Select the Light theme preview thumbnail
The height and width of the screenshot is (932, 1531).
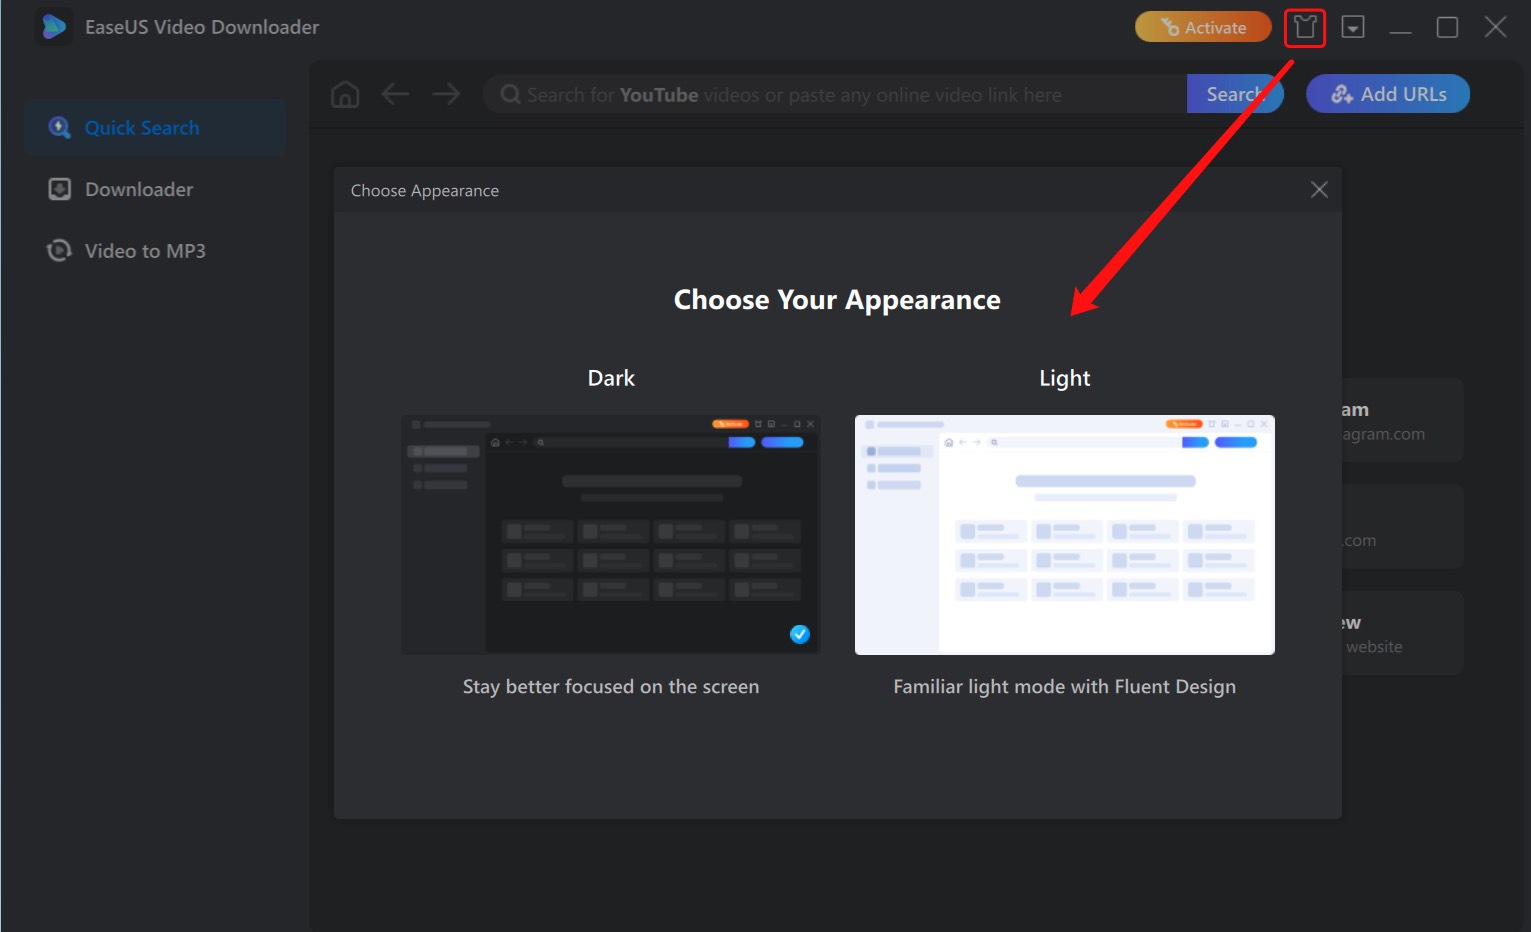(1065, 535)
